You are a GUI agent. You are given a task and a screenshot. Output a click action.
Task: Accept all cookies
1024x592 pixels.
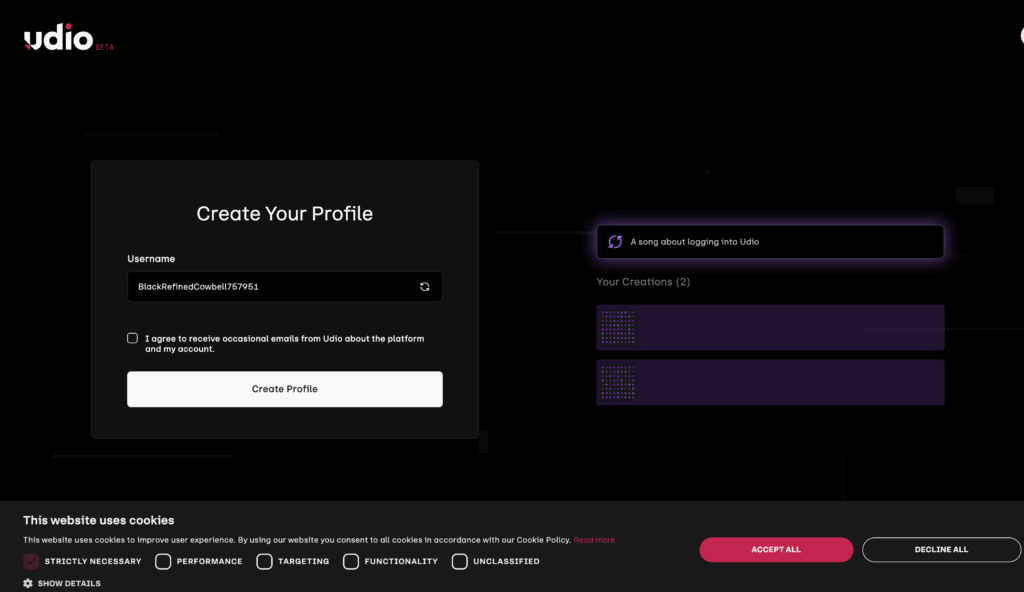point(776,550)
